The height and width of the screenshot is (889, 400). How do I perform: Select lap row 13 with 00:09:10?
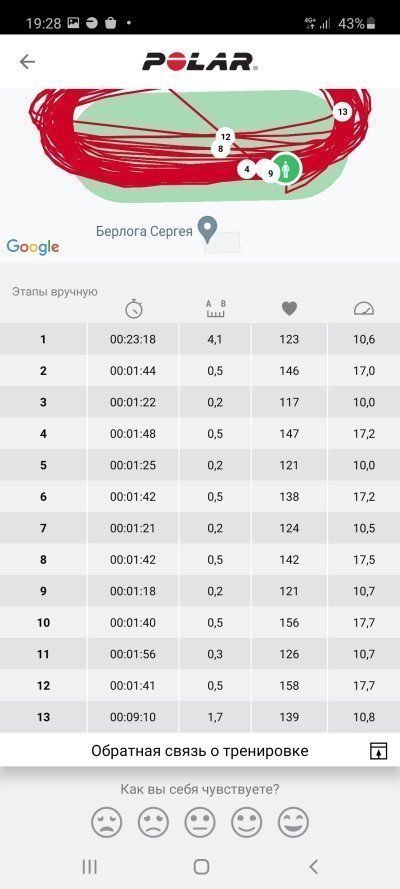tap(200, 717)
